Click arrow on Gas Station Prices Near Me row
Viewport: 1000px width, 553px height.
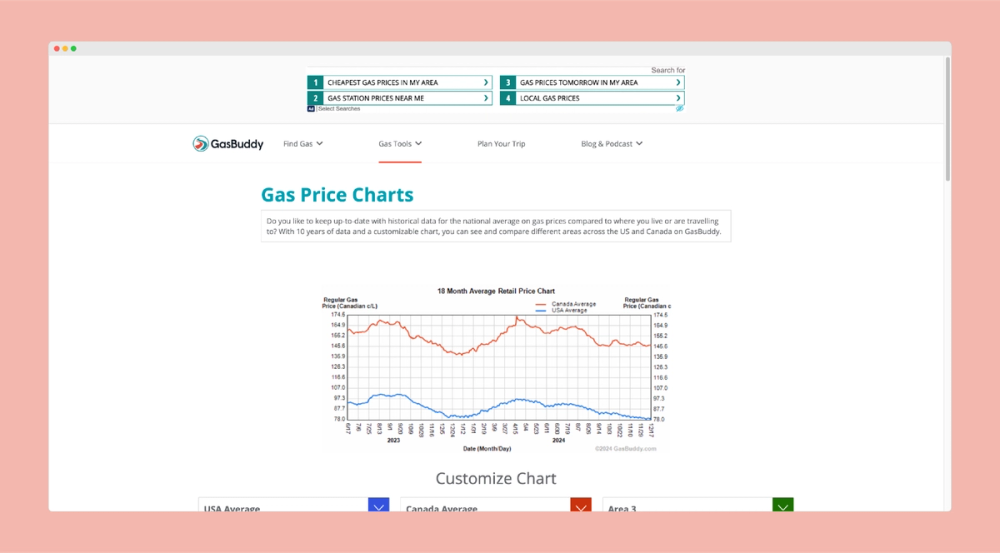pos(486,98)
